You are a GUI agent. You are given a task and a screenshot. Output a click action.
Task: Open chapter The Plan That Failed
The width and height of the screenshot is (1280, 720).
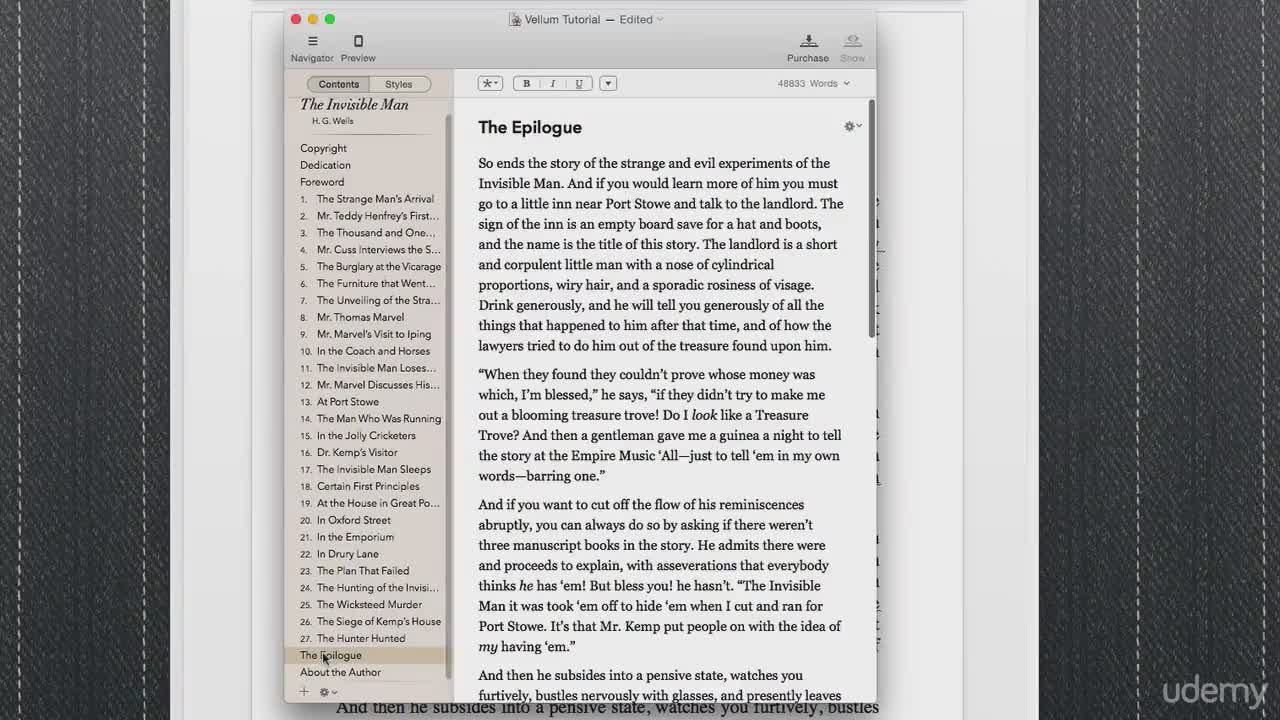363,571
